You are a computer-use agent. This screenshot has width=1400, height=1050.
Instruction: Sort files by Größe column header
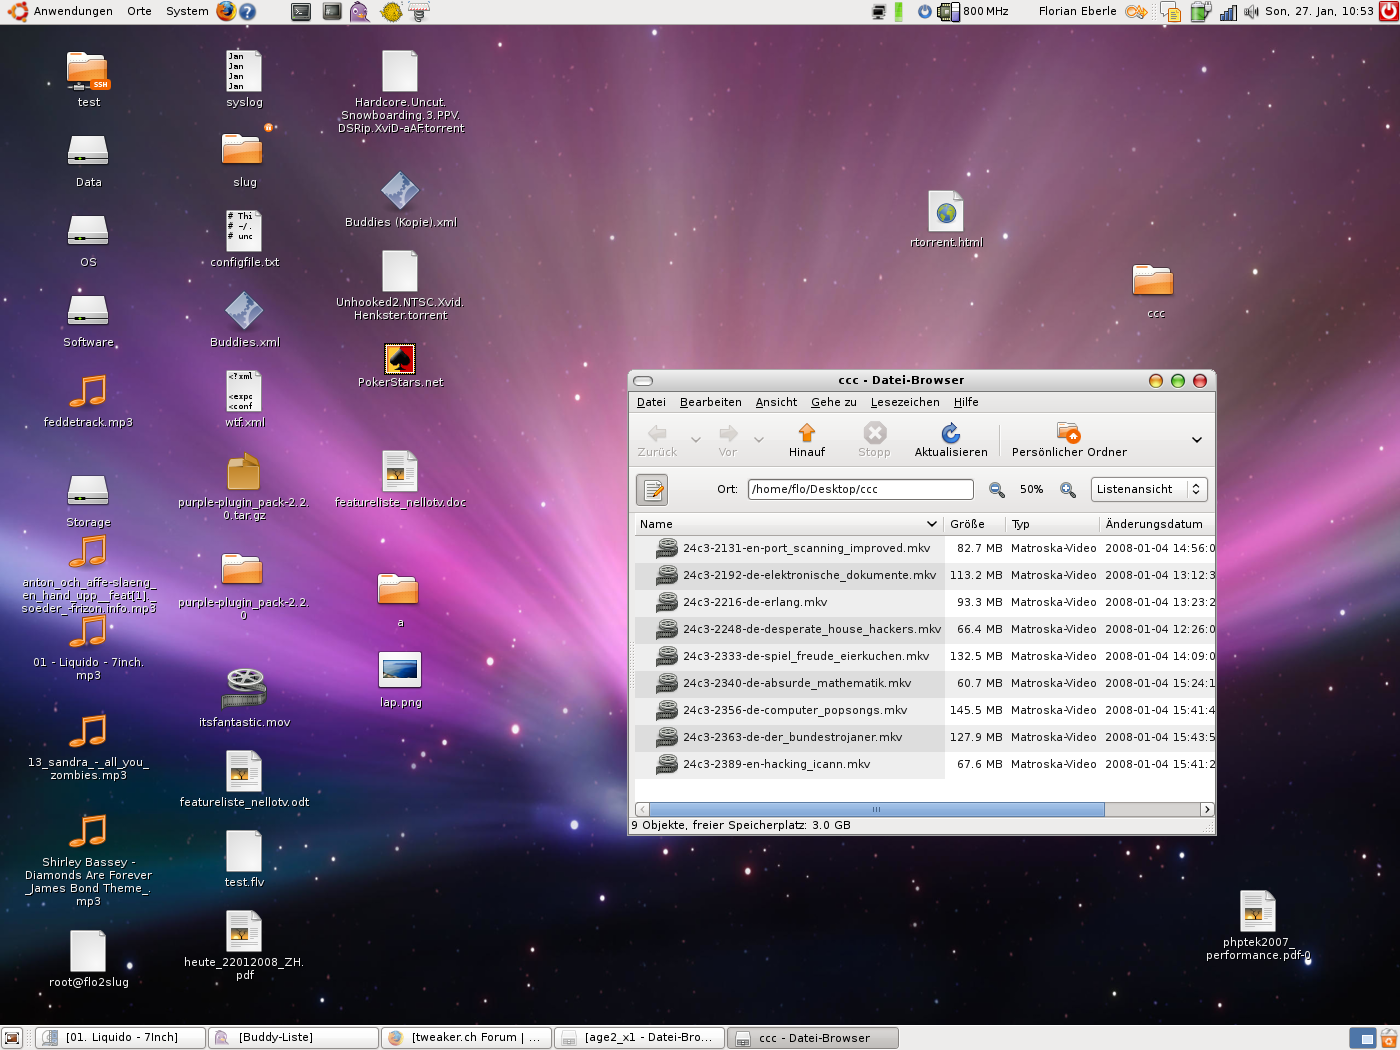[x=967, y=524]
